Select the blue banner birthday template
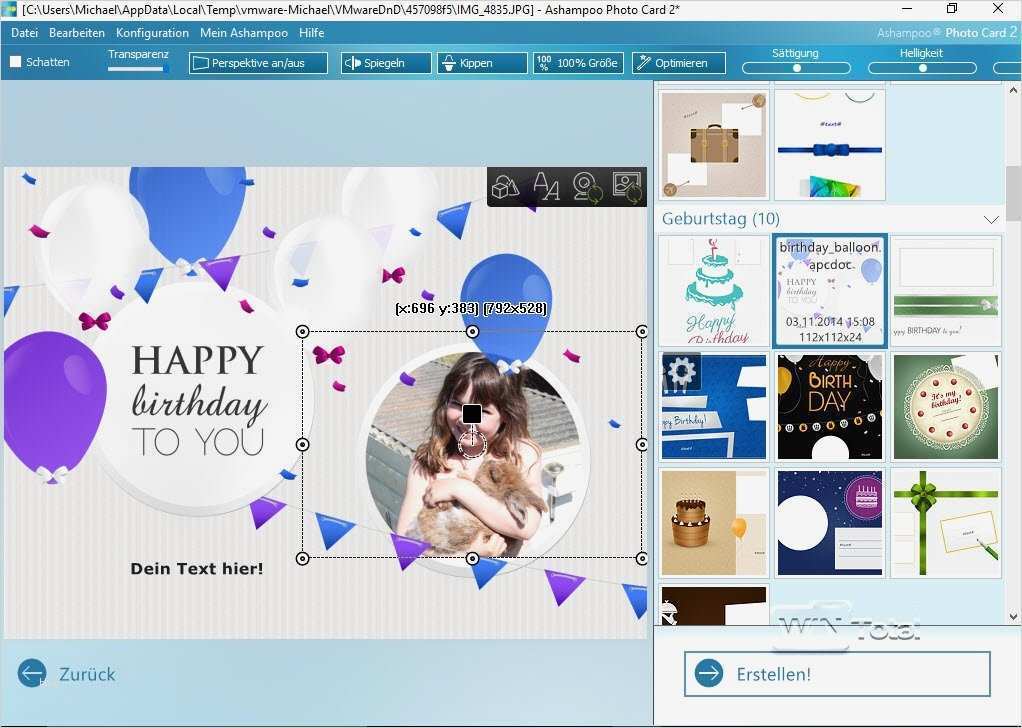 click(x=714, y=406)
